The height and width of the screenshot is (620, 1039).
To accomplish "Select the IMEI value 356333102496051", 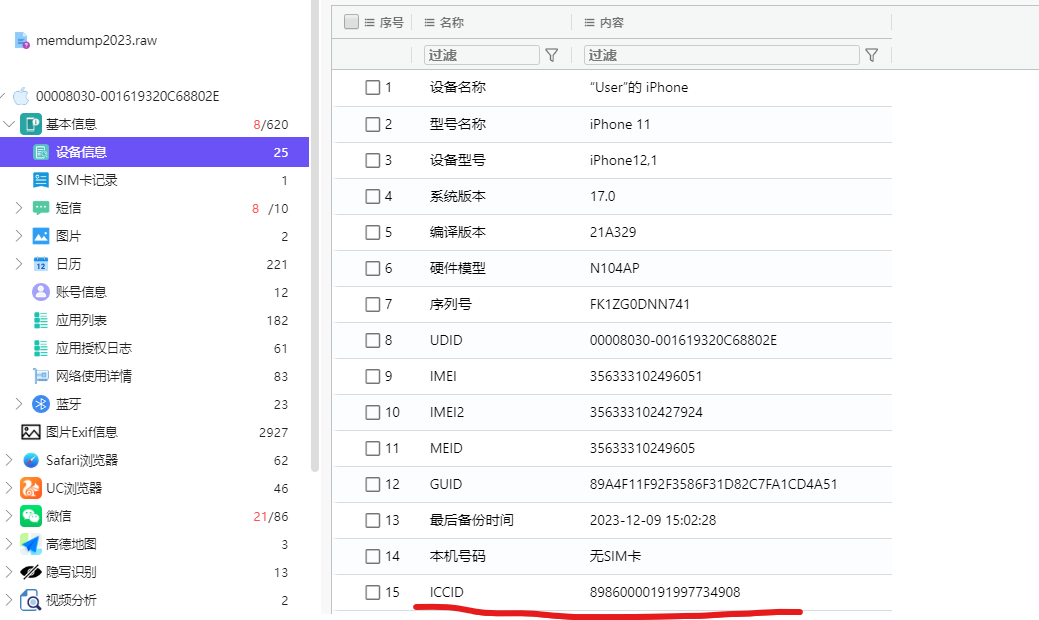I will coord(645,376).
